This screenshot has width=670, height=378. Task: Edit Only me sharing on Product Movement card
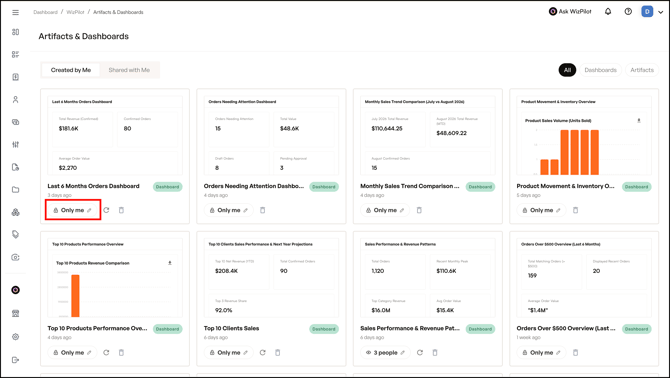point(541,210)
